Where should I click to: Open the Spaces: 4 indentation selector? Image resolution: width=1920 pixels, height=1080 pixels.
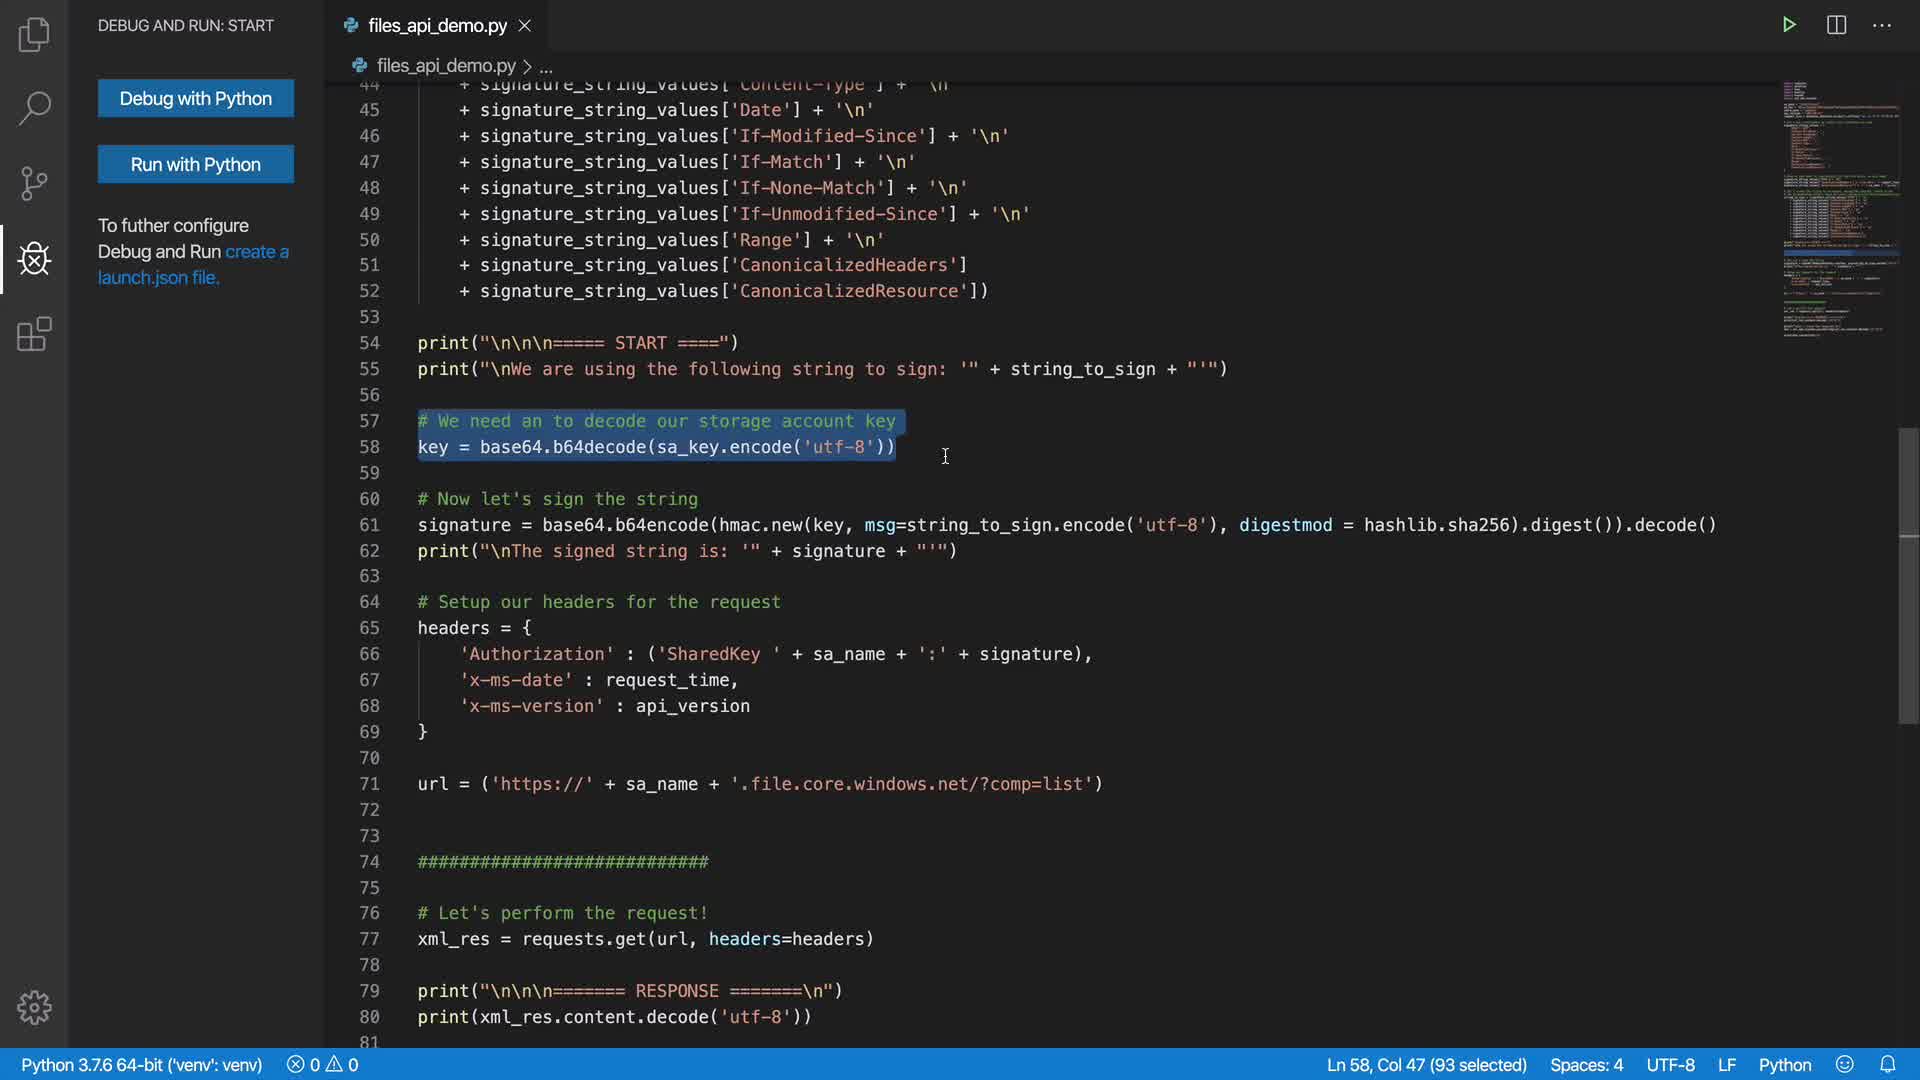coord(1586,1064)
